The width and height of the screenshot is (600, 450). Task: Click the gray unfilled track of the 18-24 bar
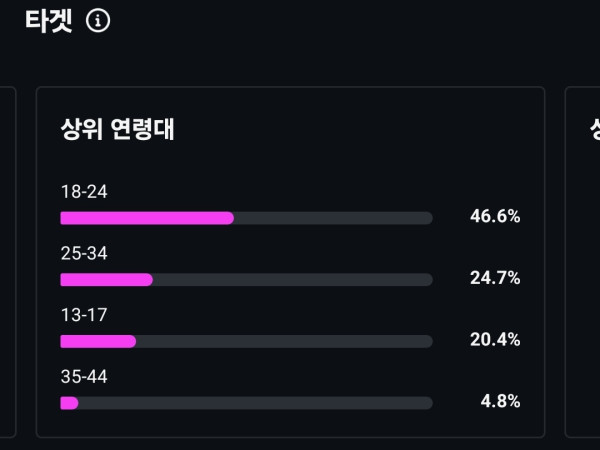[333, 218]
